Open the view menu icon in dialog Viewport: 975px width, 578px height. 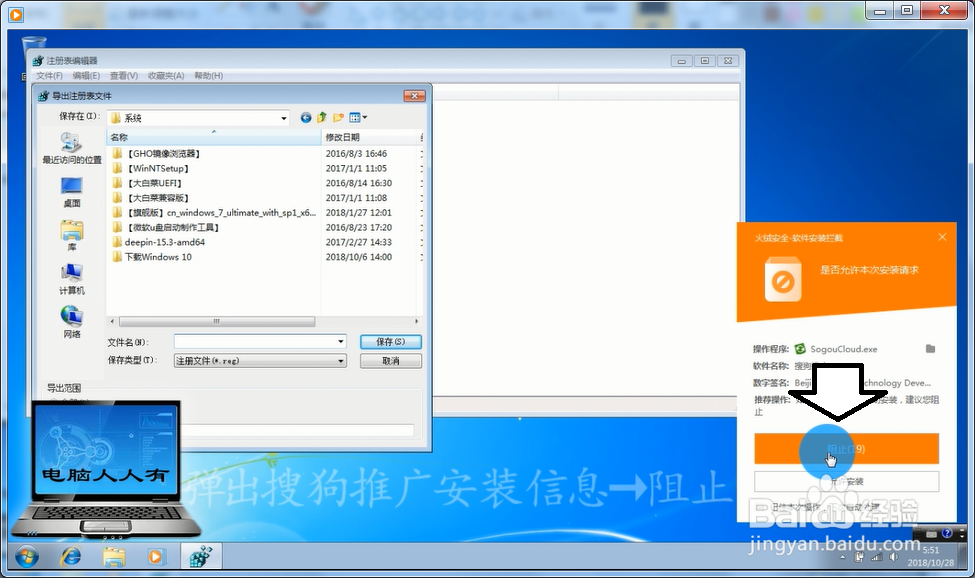click(358, 117)
